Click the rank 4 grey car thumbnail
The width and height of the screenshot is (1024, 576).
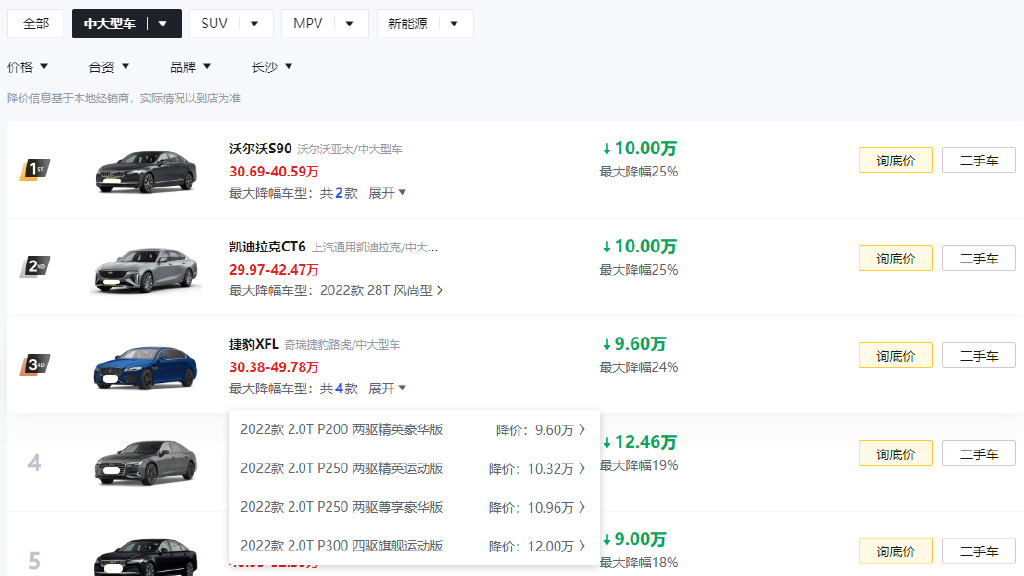point(146,463)
